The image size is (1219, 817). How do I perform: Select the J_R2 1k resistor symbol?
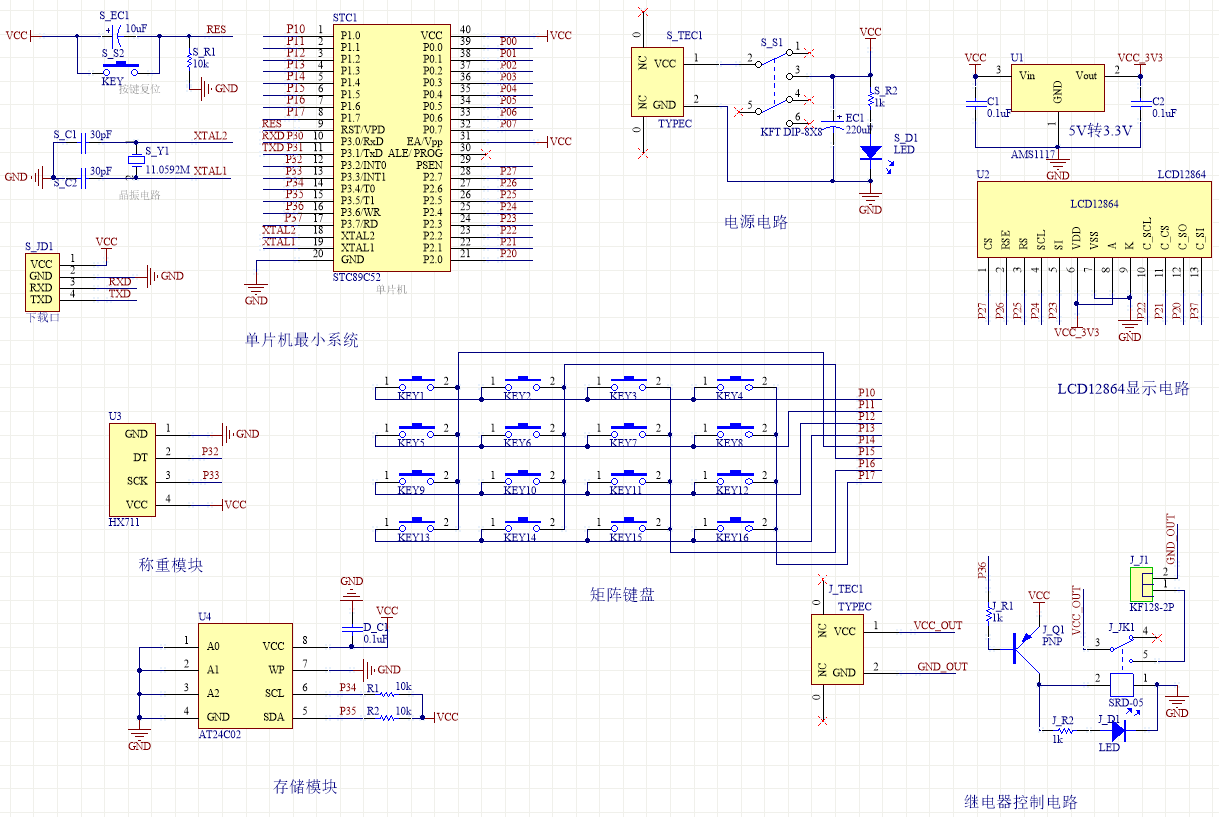[x=1065, y=732]
